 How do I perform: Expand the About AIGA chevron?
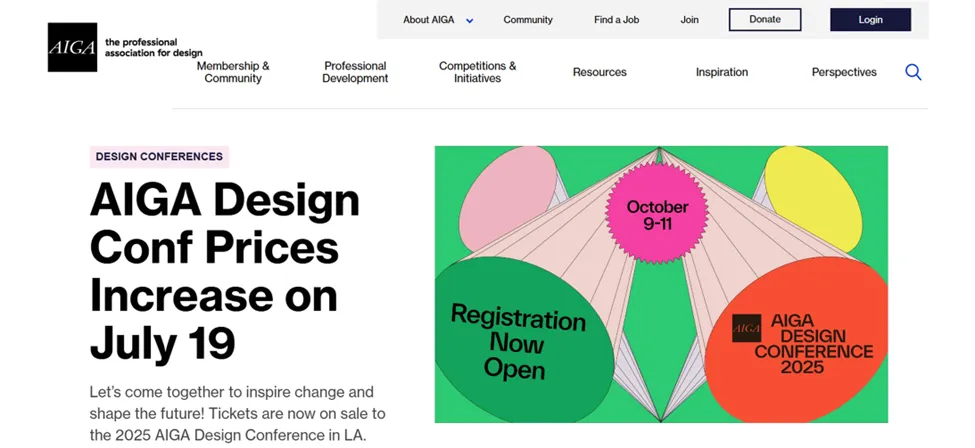point(469,21)
